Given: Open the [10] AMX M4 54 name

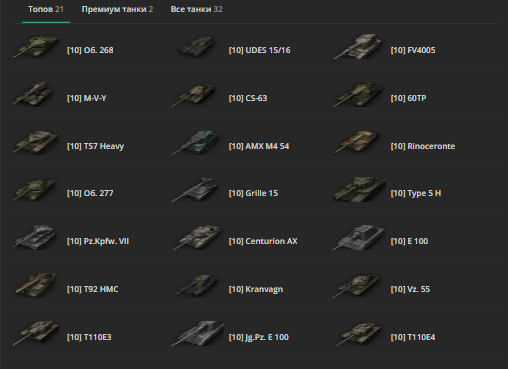Looking at the screenshot, I should (259, 146).
